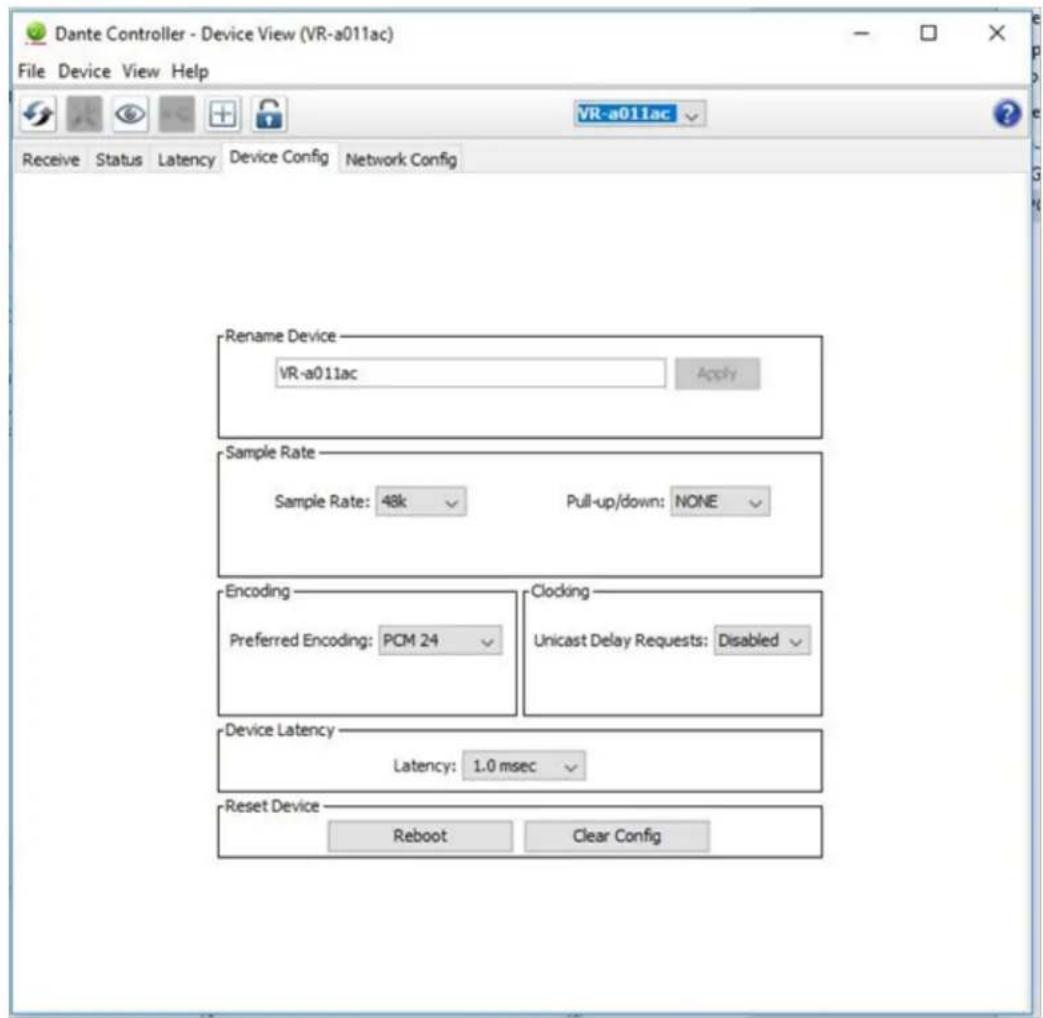Click the greyed-out web config toolbar icon
This screenshot has height=1018, width=1043.
[84, 114]
